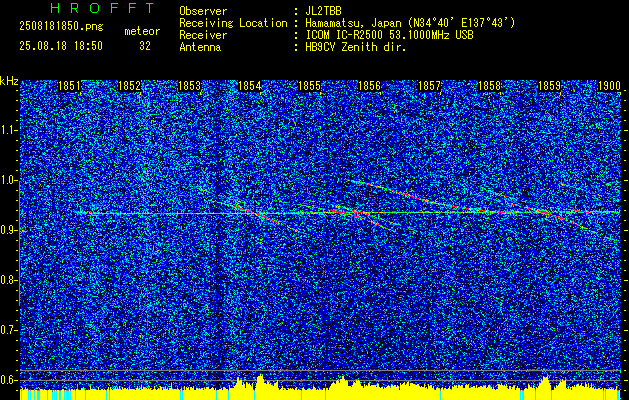Screen dimensions: 629x400
Task: Click the 1854 time marker
Action: point(250,86)
